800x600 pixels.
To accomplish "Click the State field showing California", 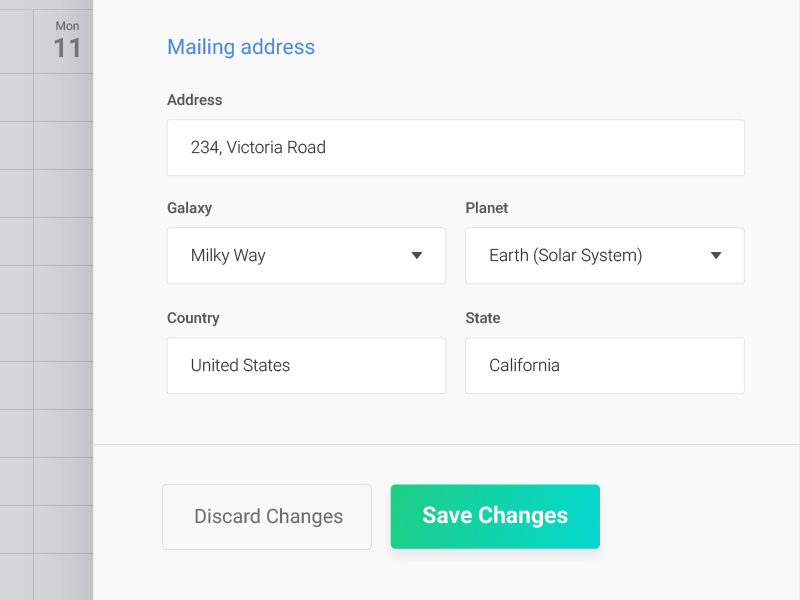I will tap(604, 365).
